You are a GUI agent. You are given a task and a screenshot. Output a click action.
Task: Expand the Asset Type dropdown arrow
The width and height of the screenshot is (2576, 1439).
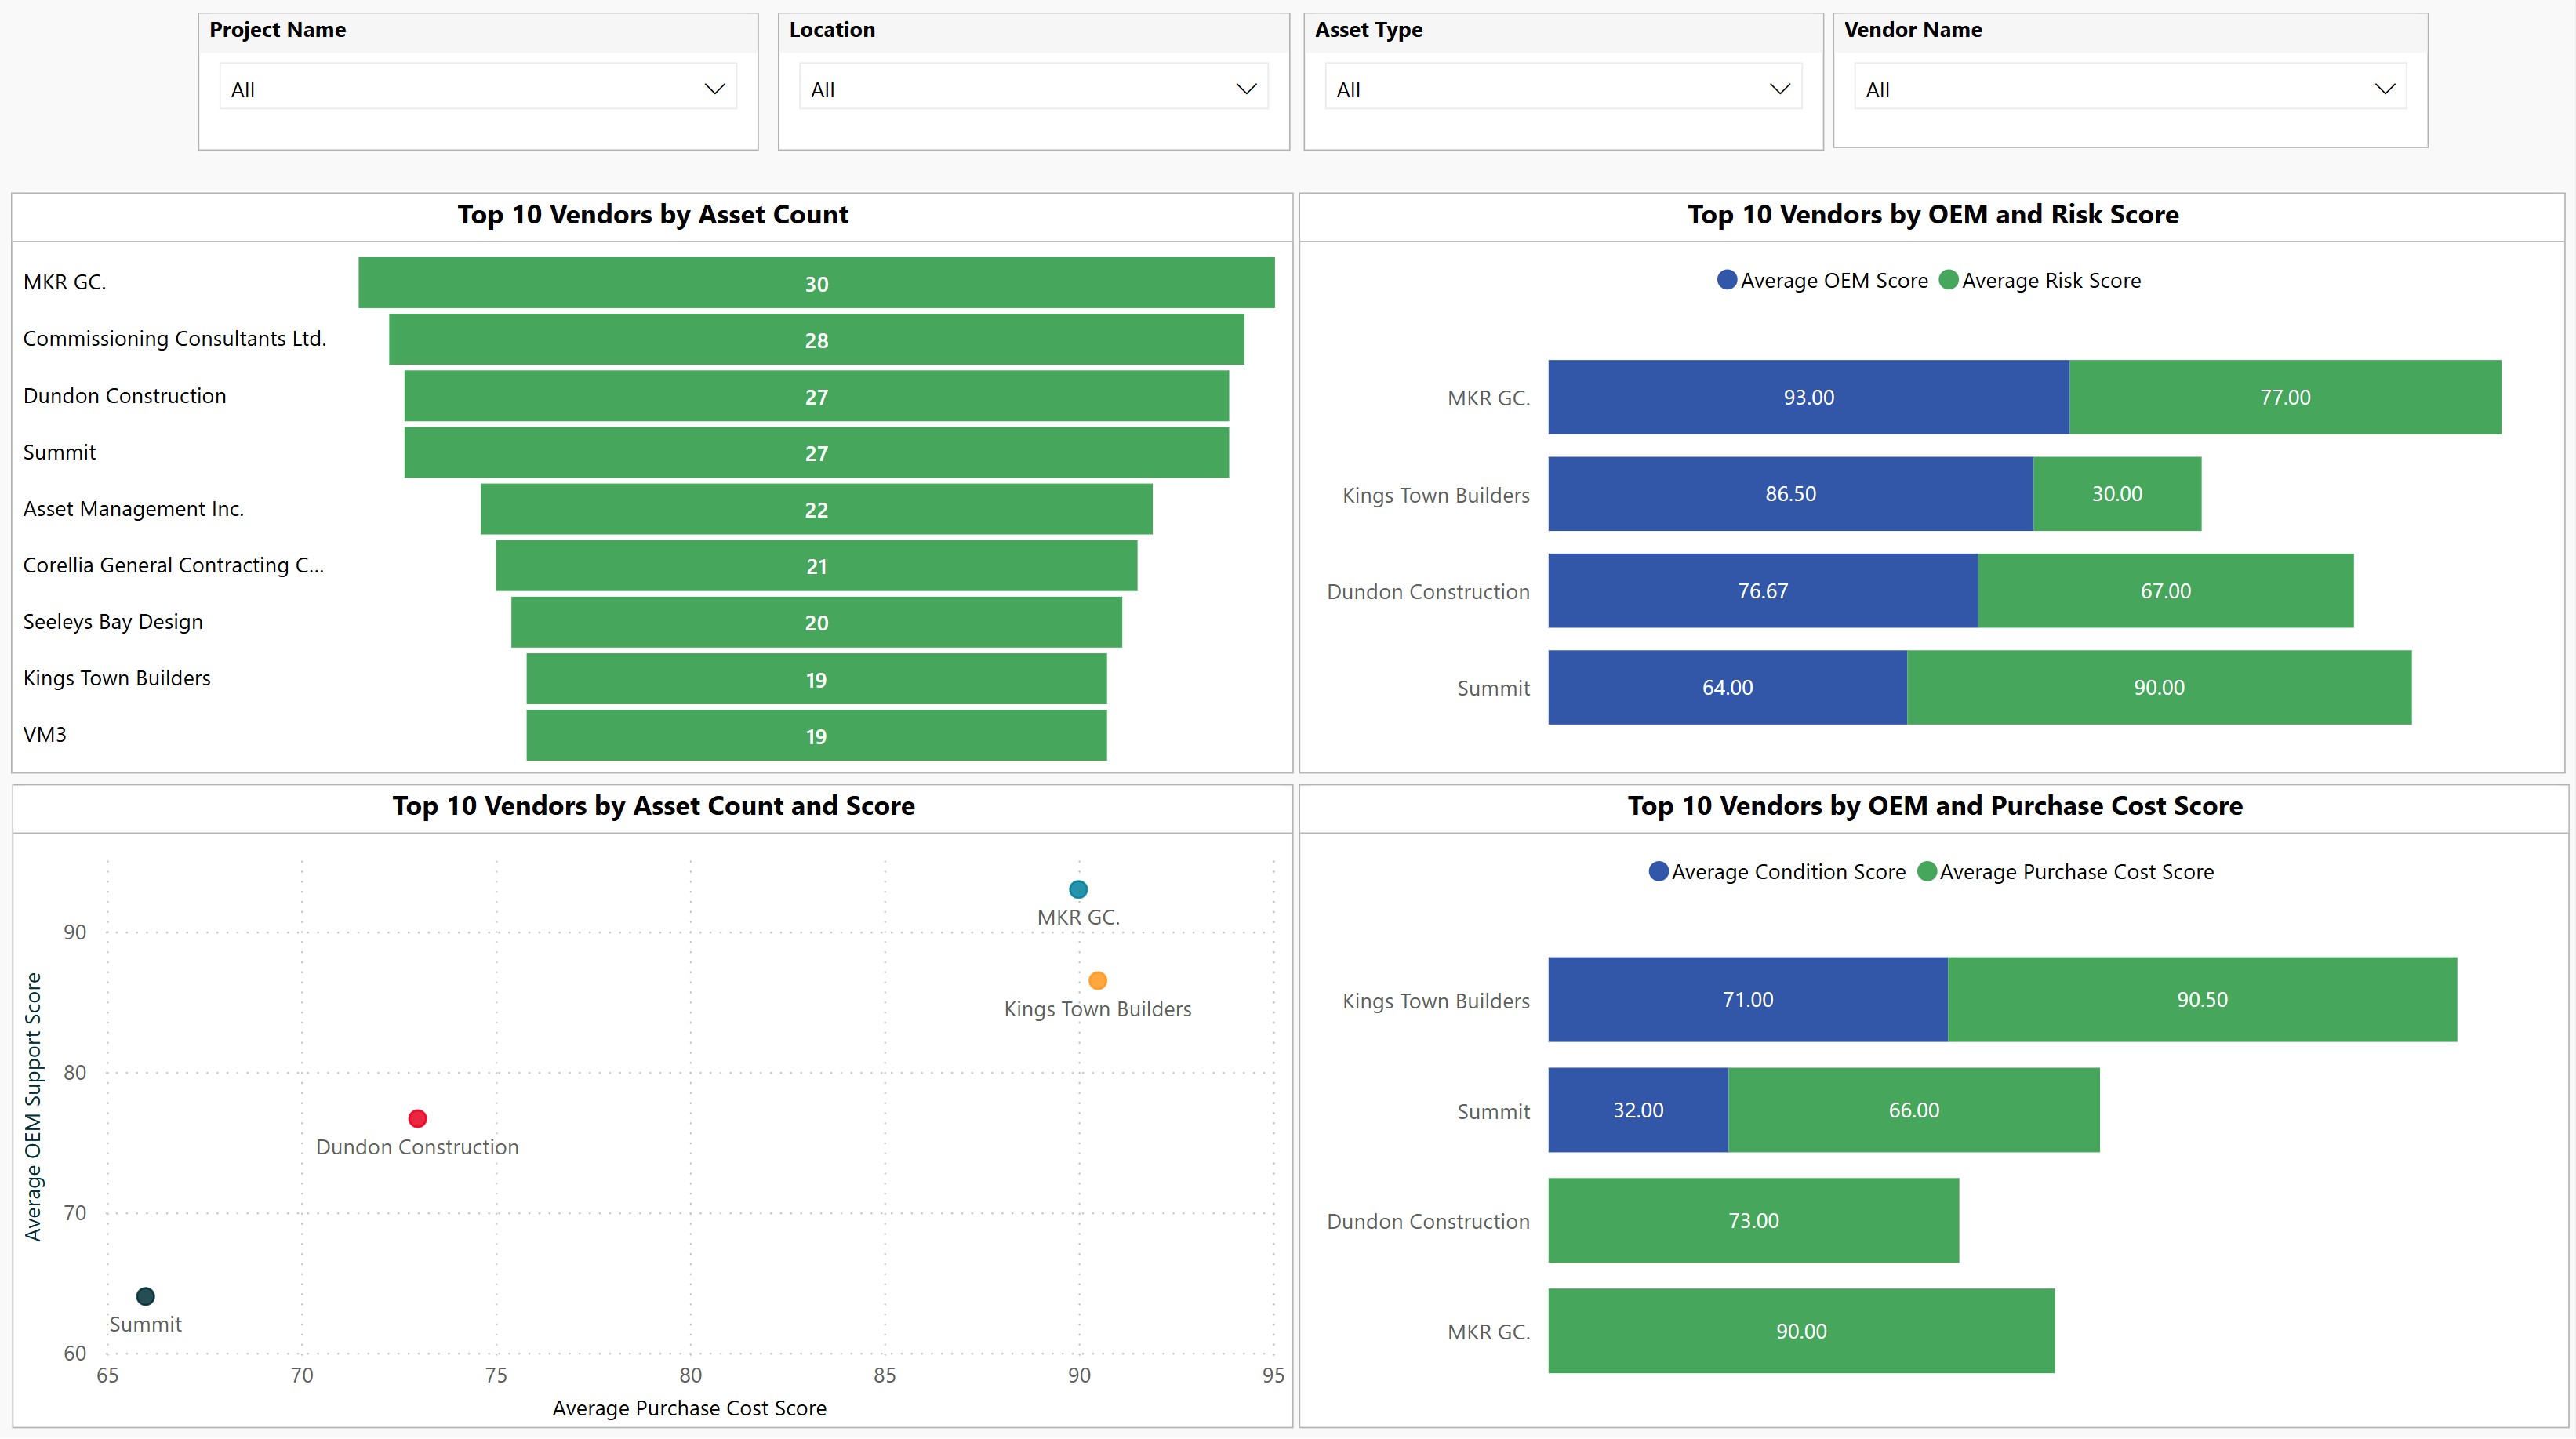pyautogui.click(x=1779, y=89)
